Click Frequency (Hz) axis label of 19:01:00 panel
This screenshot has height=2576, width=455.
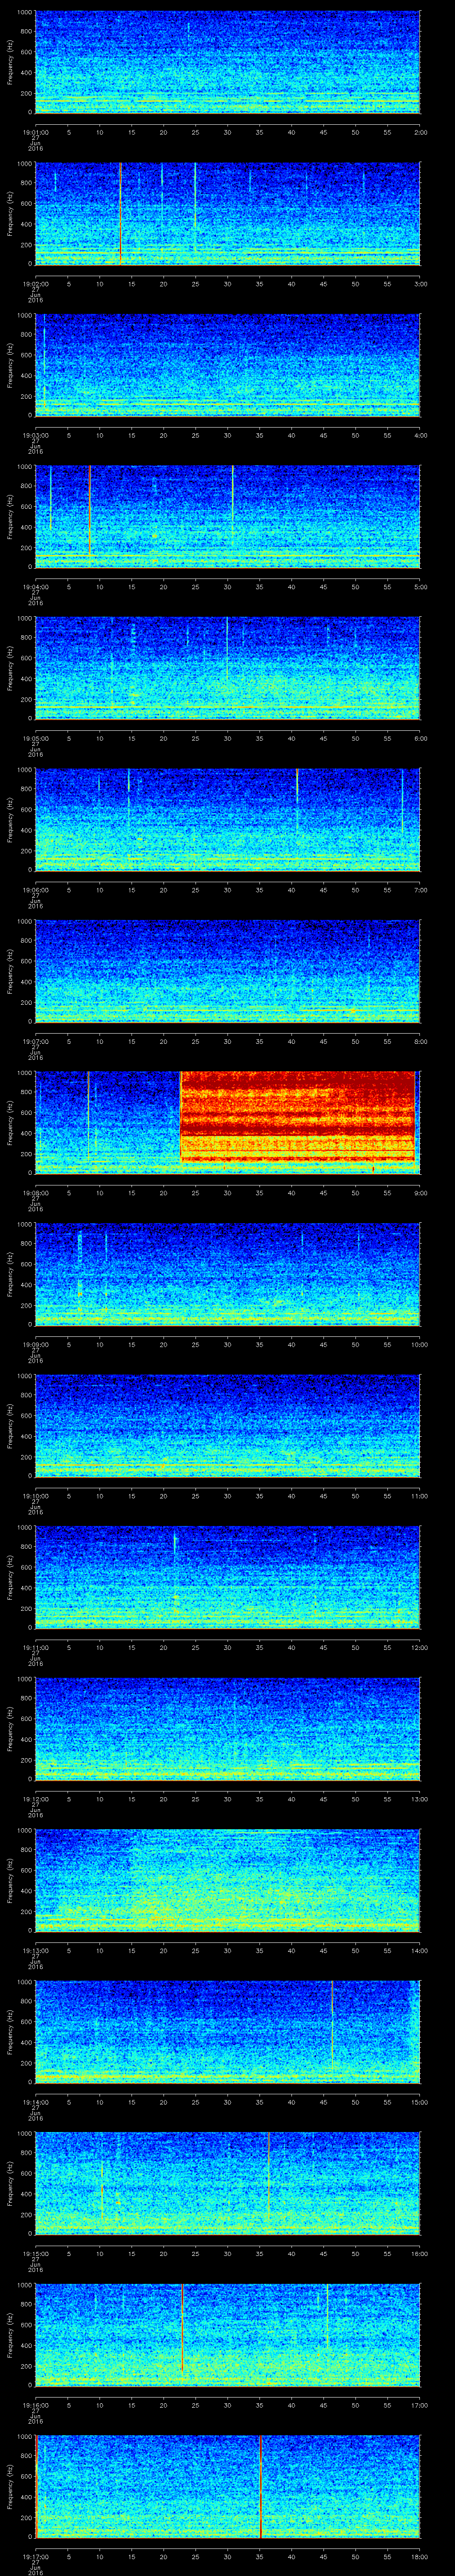pyautogui.click(x=10, y=62)
